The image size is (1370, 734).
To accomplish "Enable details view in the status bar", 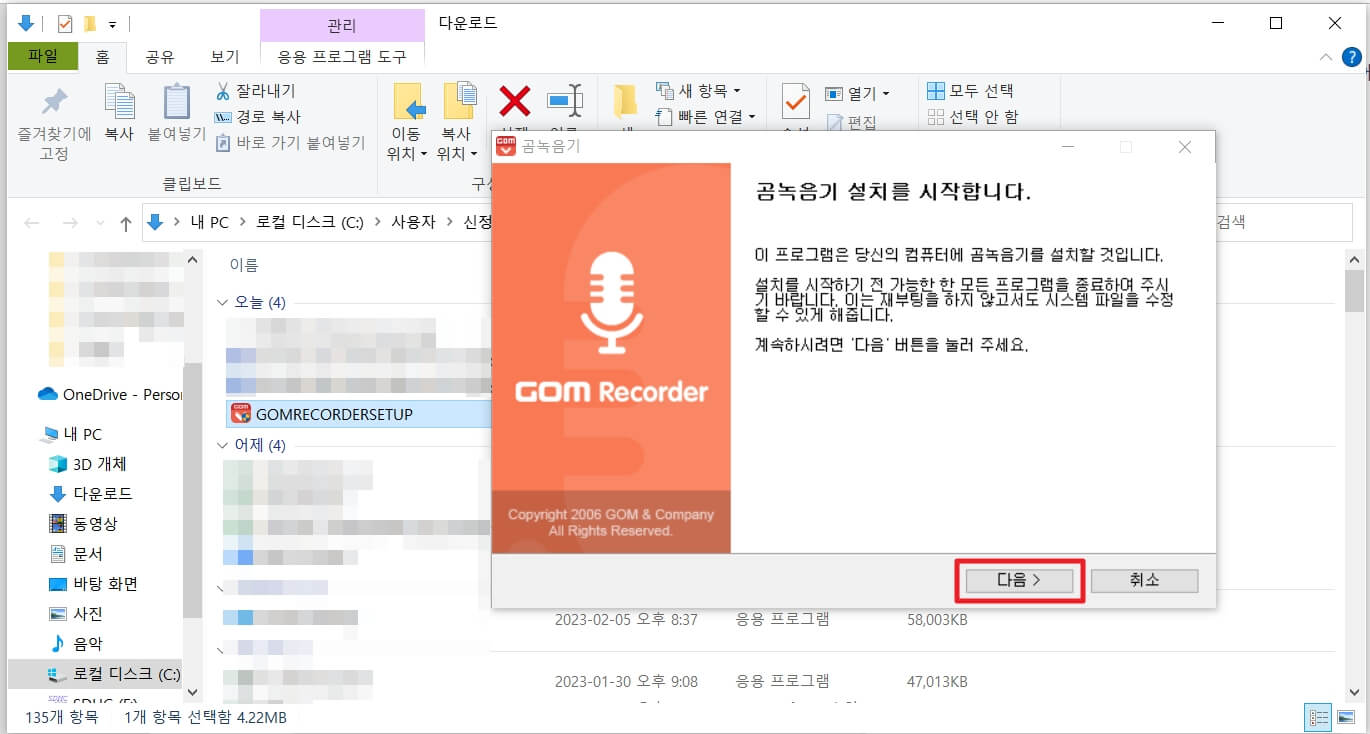I will point(1318,717).
